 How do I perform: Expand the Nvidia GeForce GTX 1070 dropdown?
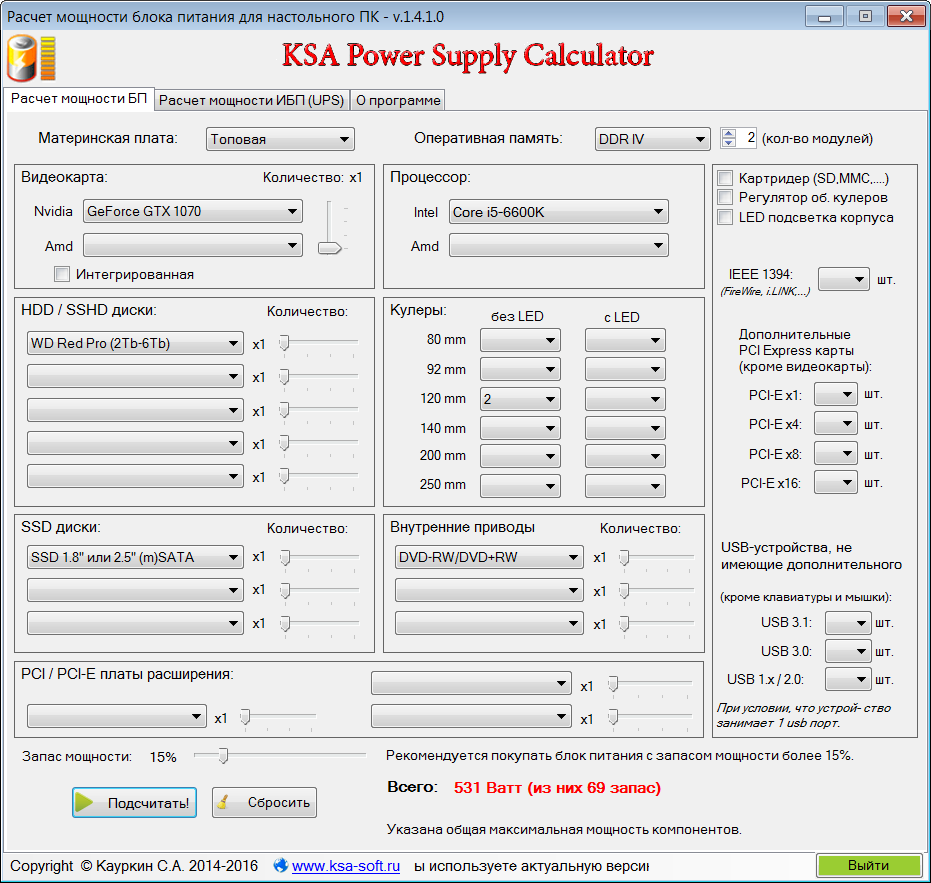pyautogui.click(x=193, y=211)
